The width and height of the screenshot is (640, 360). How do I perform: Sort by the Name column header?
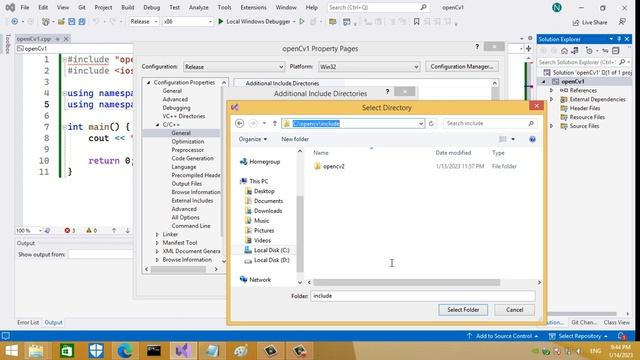(321, 153)
